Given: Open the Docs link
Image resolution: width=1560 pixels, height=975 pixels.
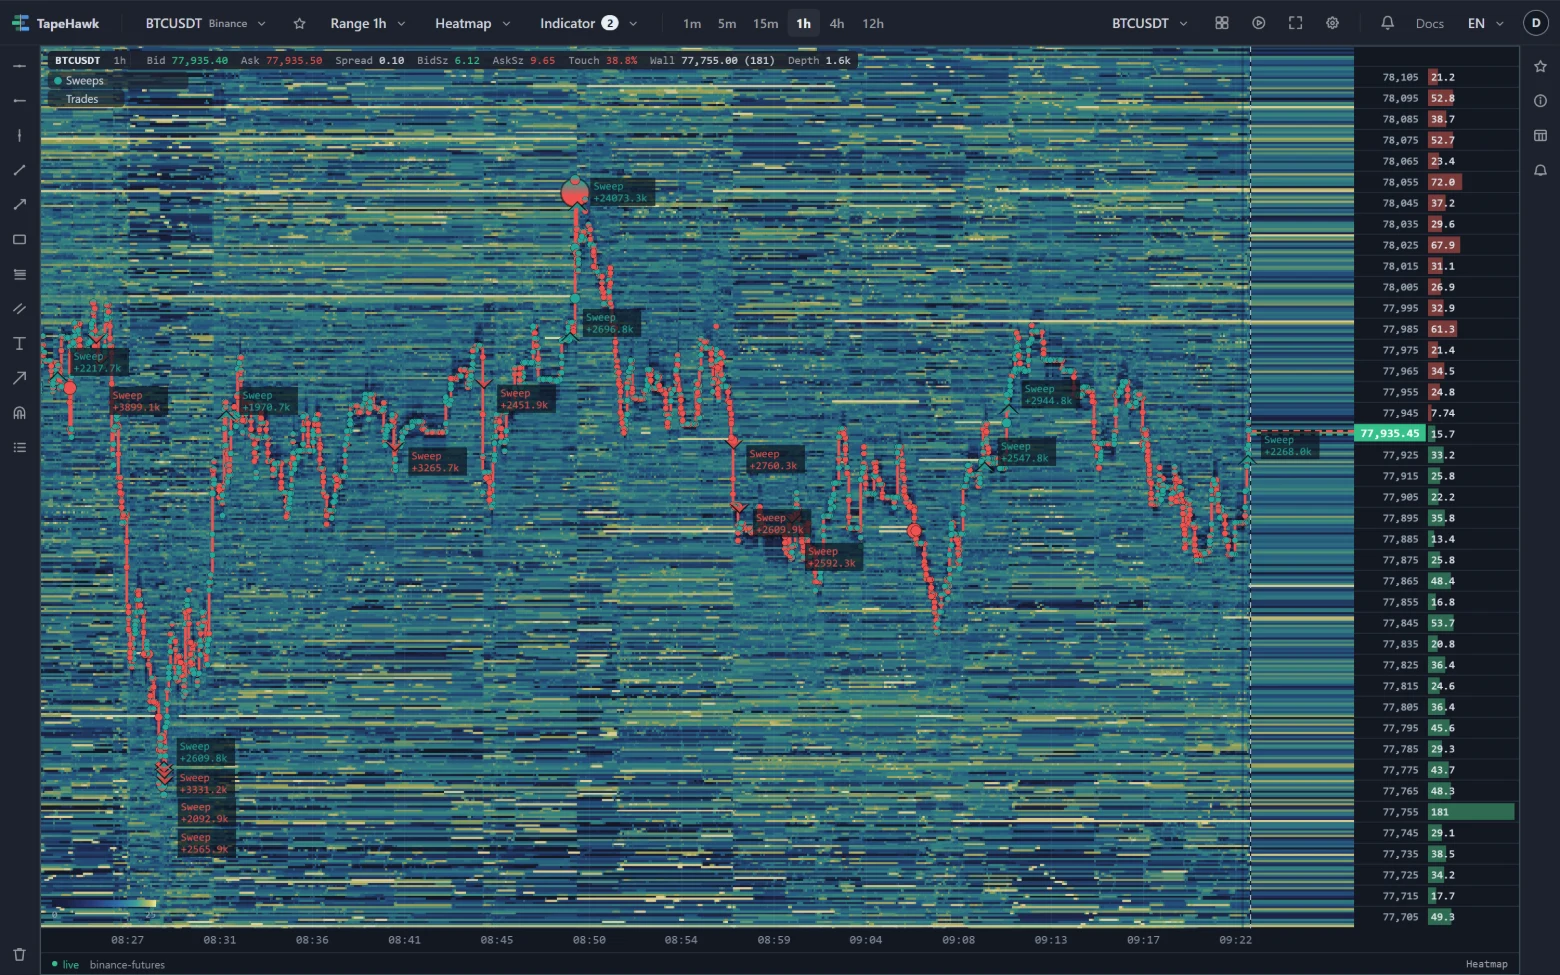Looking at the screenshot, I should coord(1429,23).
